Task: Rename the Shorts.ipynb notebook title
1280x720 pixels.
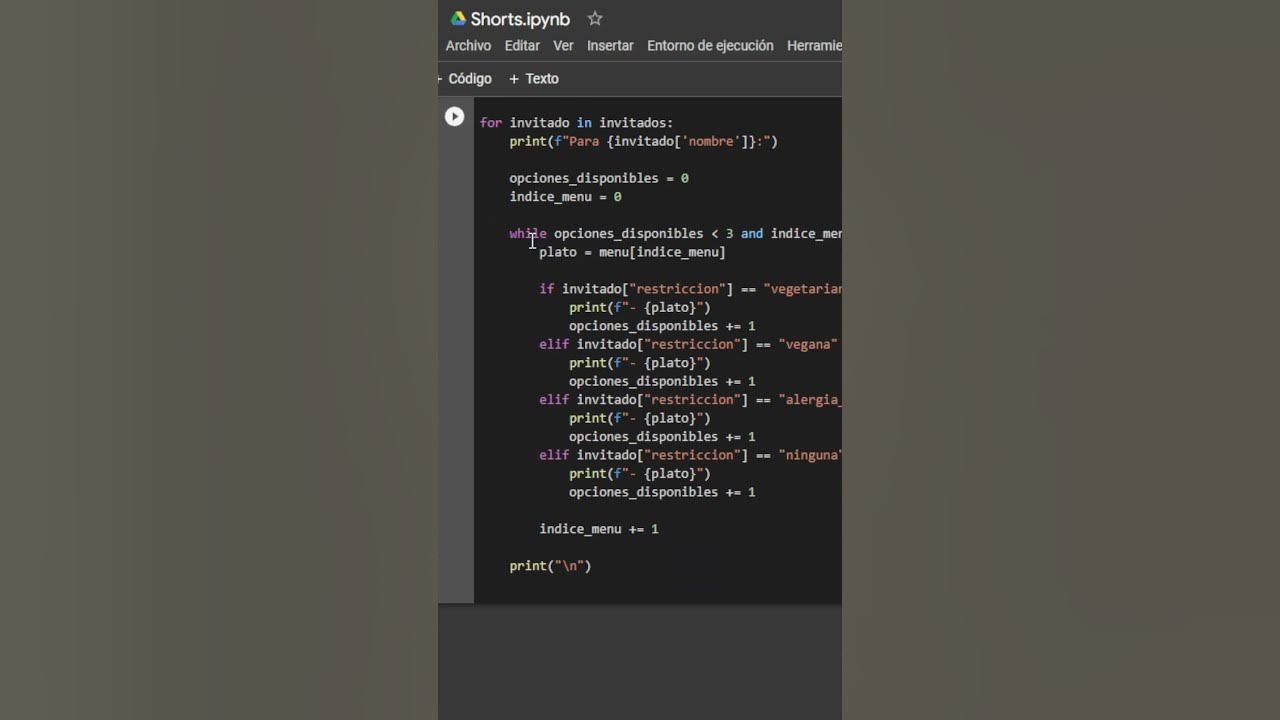Action: [x=520, y=19]
